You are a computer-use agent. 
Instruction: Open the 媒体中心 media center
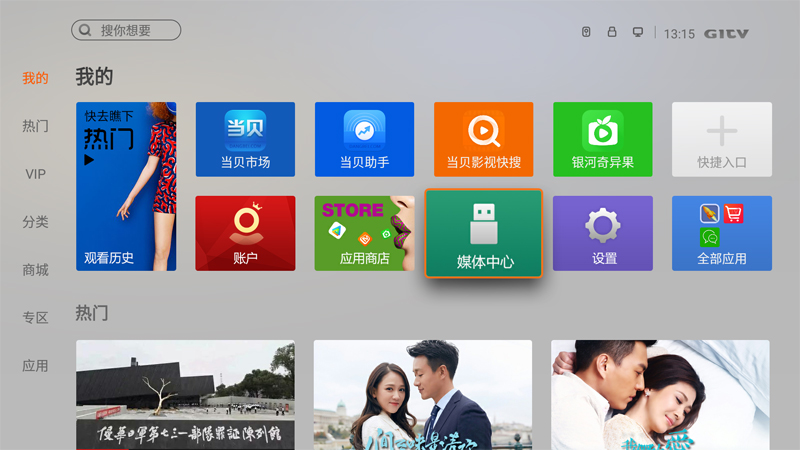coord(484,233)
